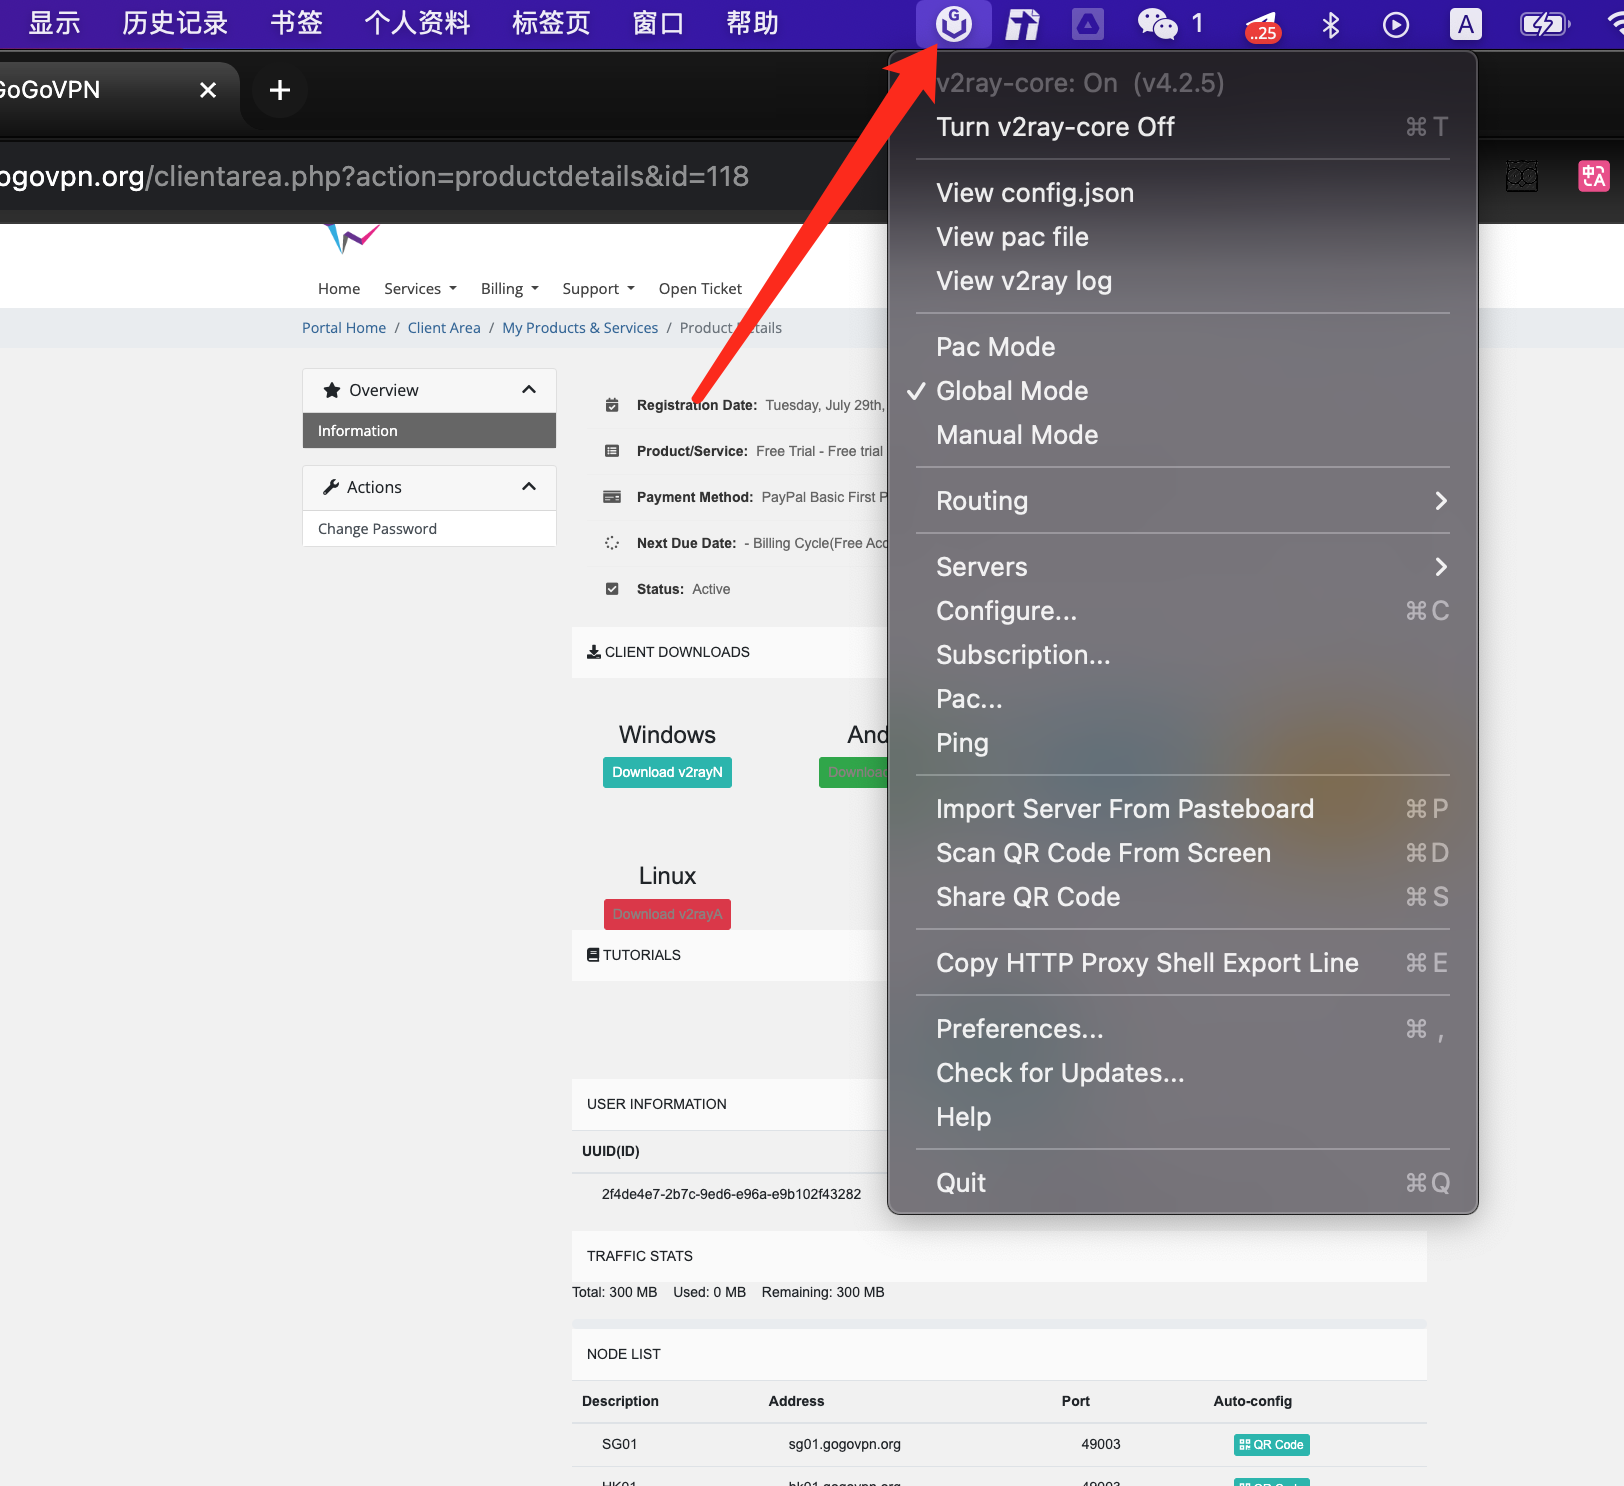Image resolution: width=1624 pixels, height=1486 pixels.
Task: Click the Download v2rayN button
Action: (667, 773)
